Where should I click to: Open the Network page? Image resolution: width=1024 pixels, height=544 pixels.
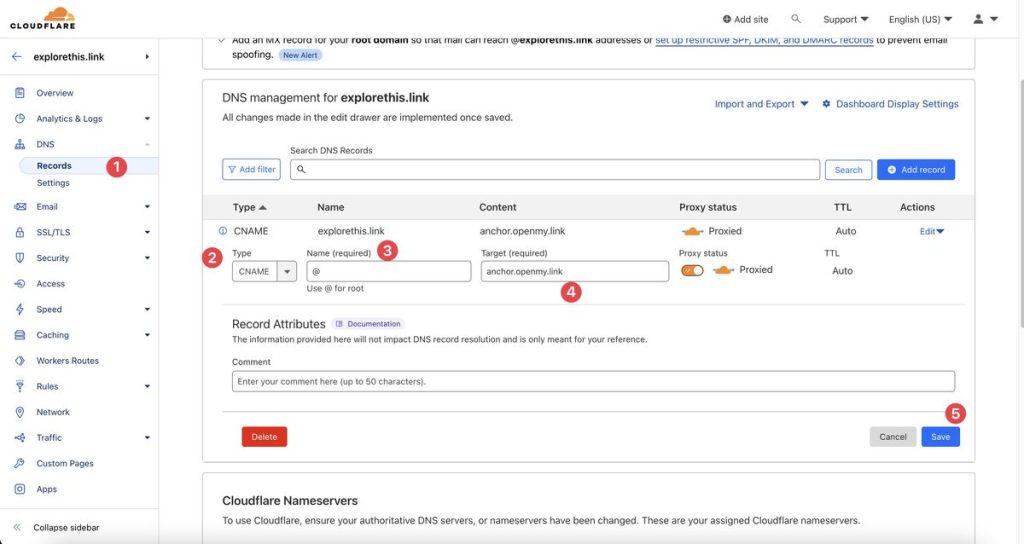point(53,412)
